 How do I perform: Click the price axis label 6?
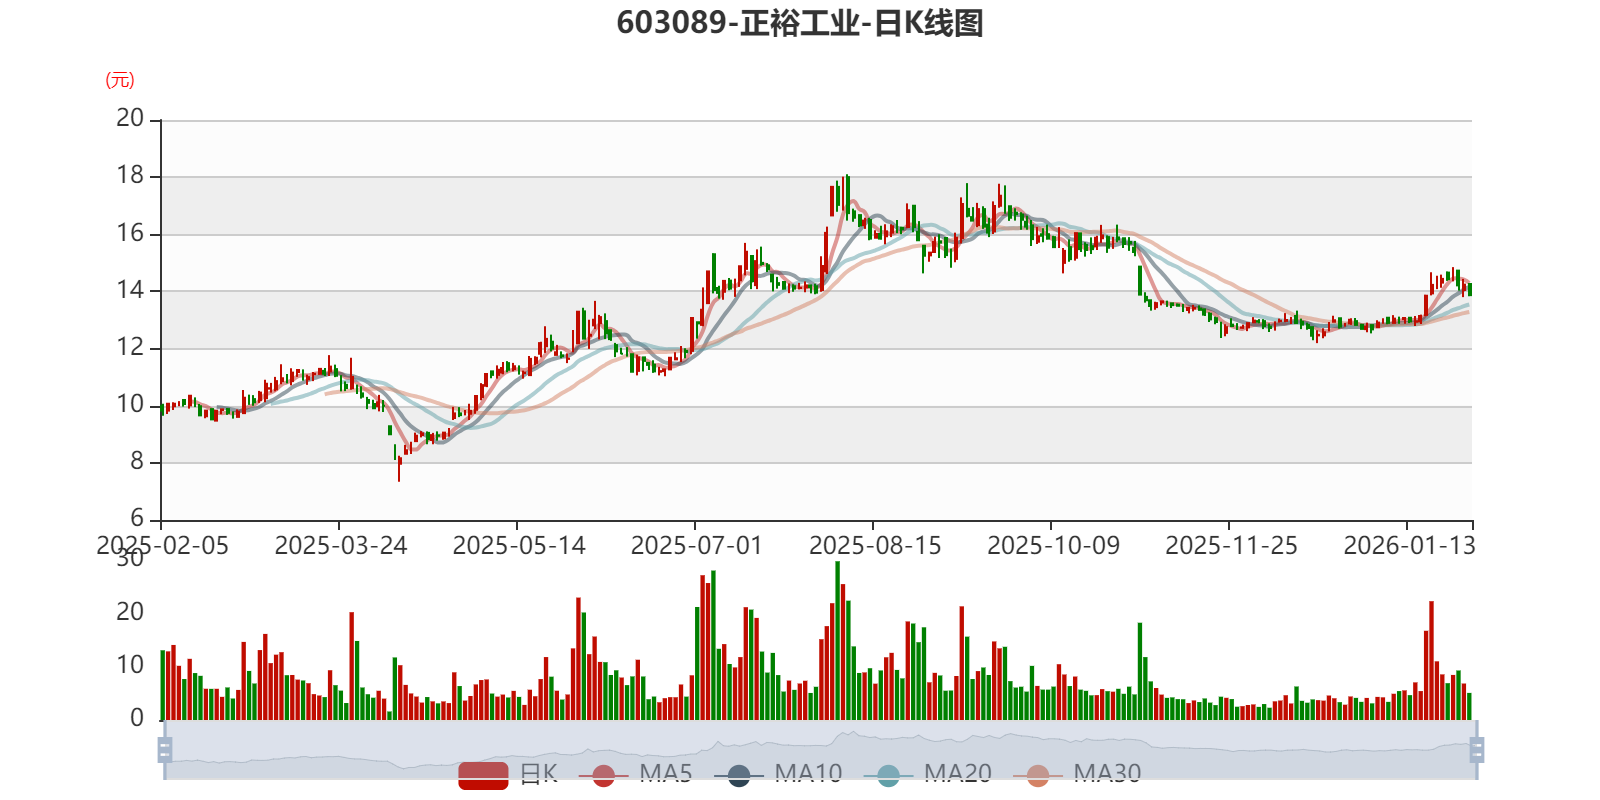137,519
